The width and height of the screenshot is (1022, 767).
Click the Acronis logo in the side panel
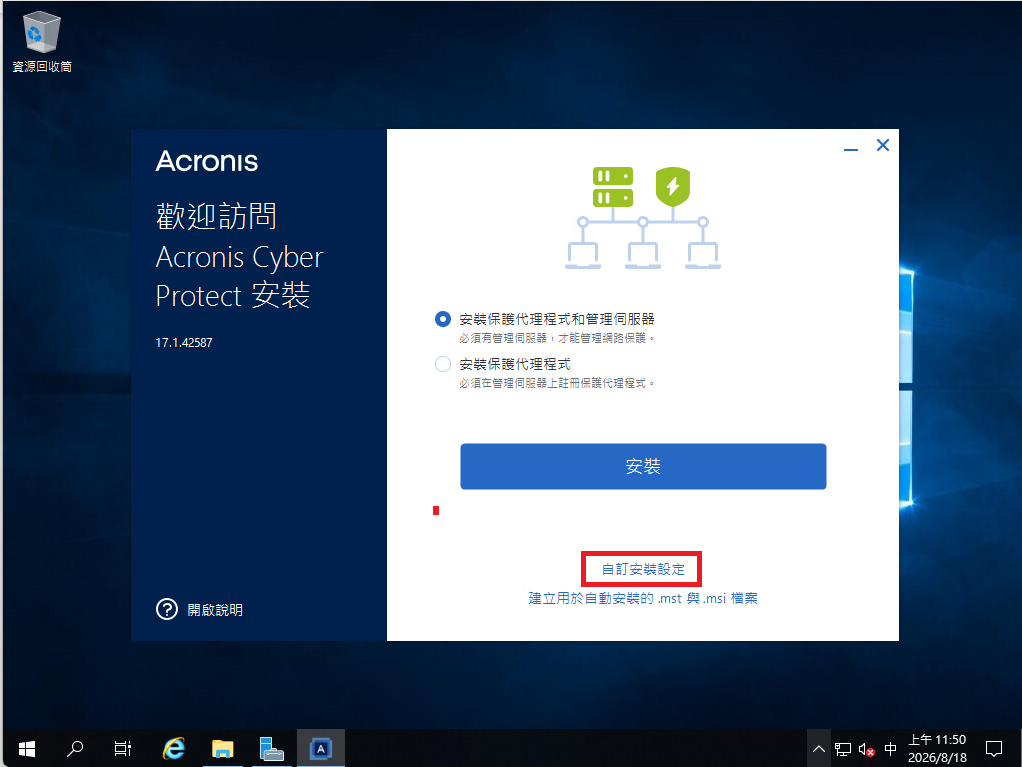tap(207, 161)
